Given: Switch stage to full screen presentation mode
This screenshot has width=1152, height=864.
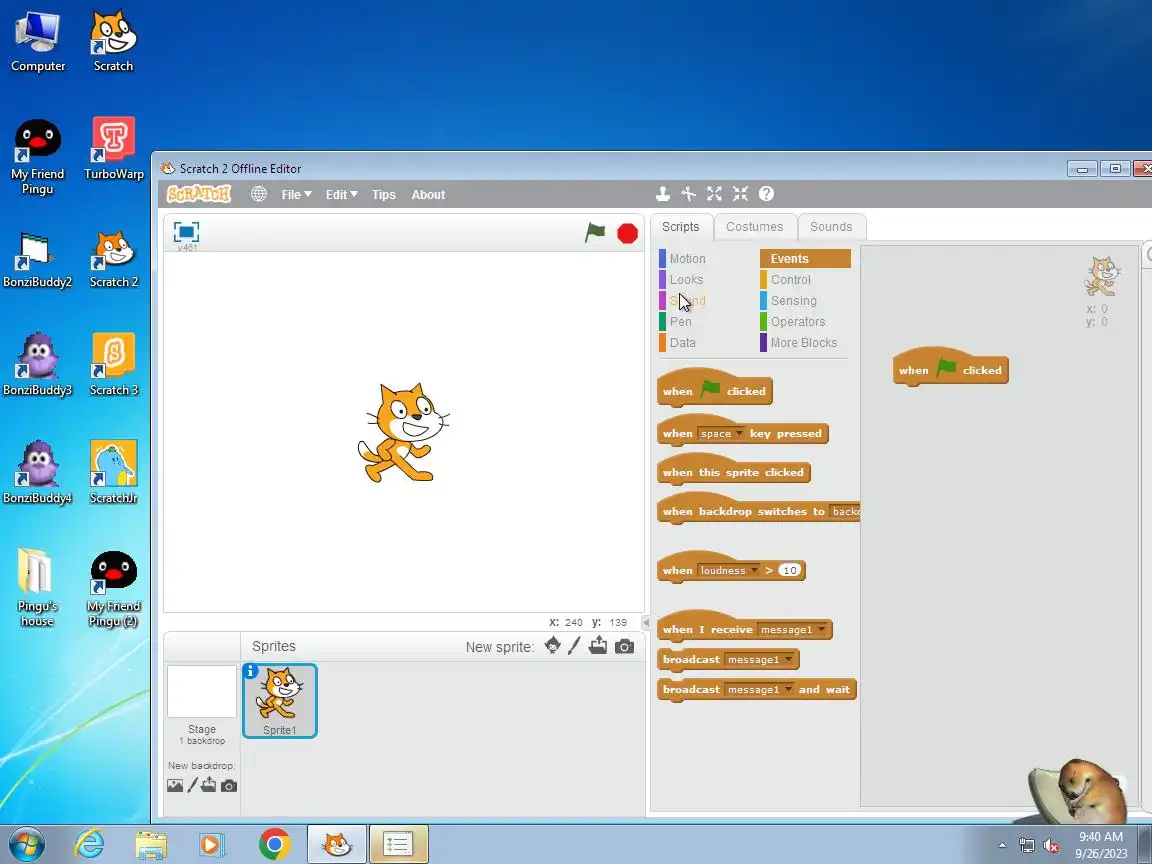Looking at the screenshot, I should [x=187, y=232].
